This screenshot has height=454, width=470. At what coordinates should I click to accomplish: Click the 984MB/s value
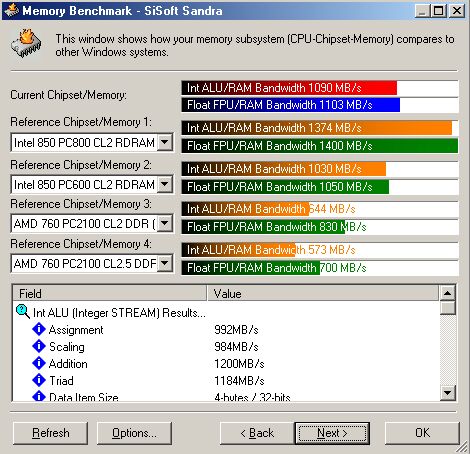236,347
